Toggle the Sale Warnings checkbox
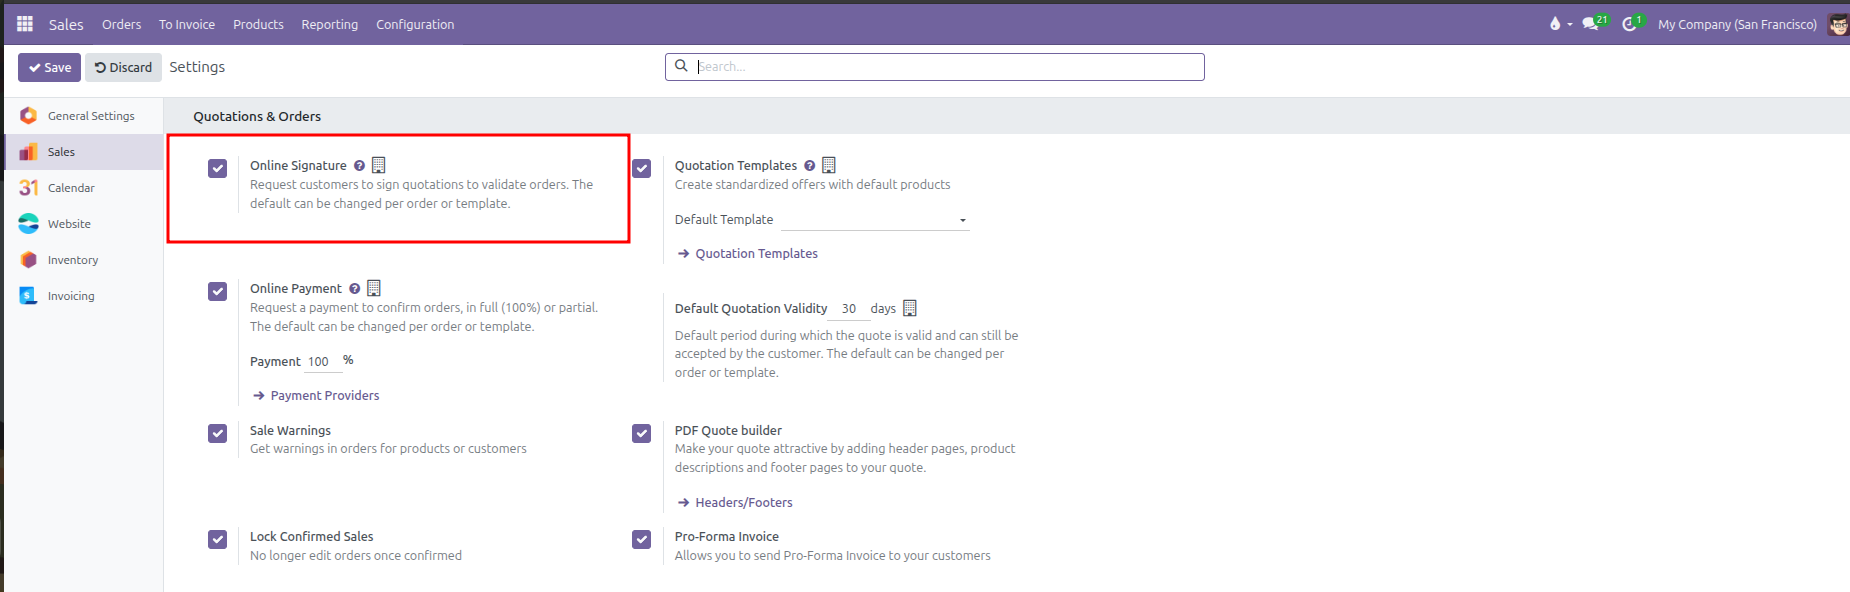This screenshot has height=592, width=1850. point(217,433)
